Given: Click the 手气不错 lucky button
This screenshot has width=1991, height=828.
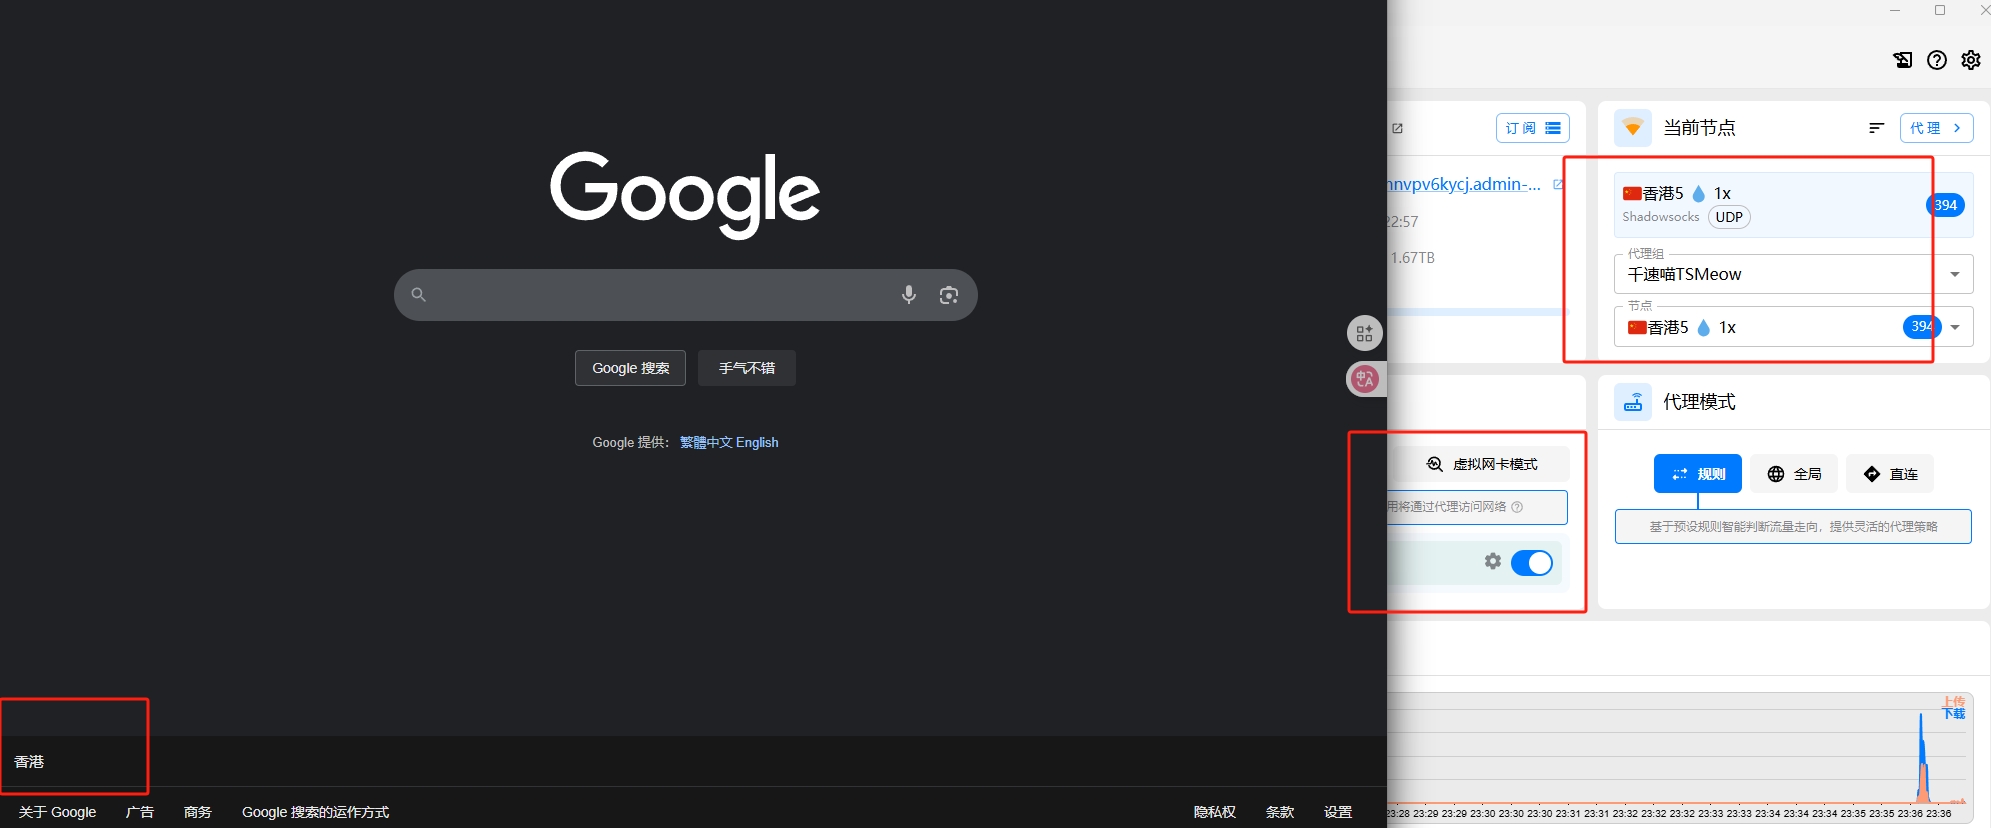Looking at the screenshot, I should coord(746,368).
